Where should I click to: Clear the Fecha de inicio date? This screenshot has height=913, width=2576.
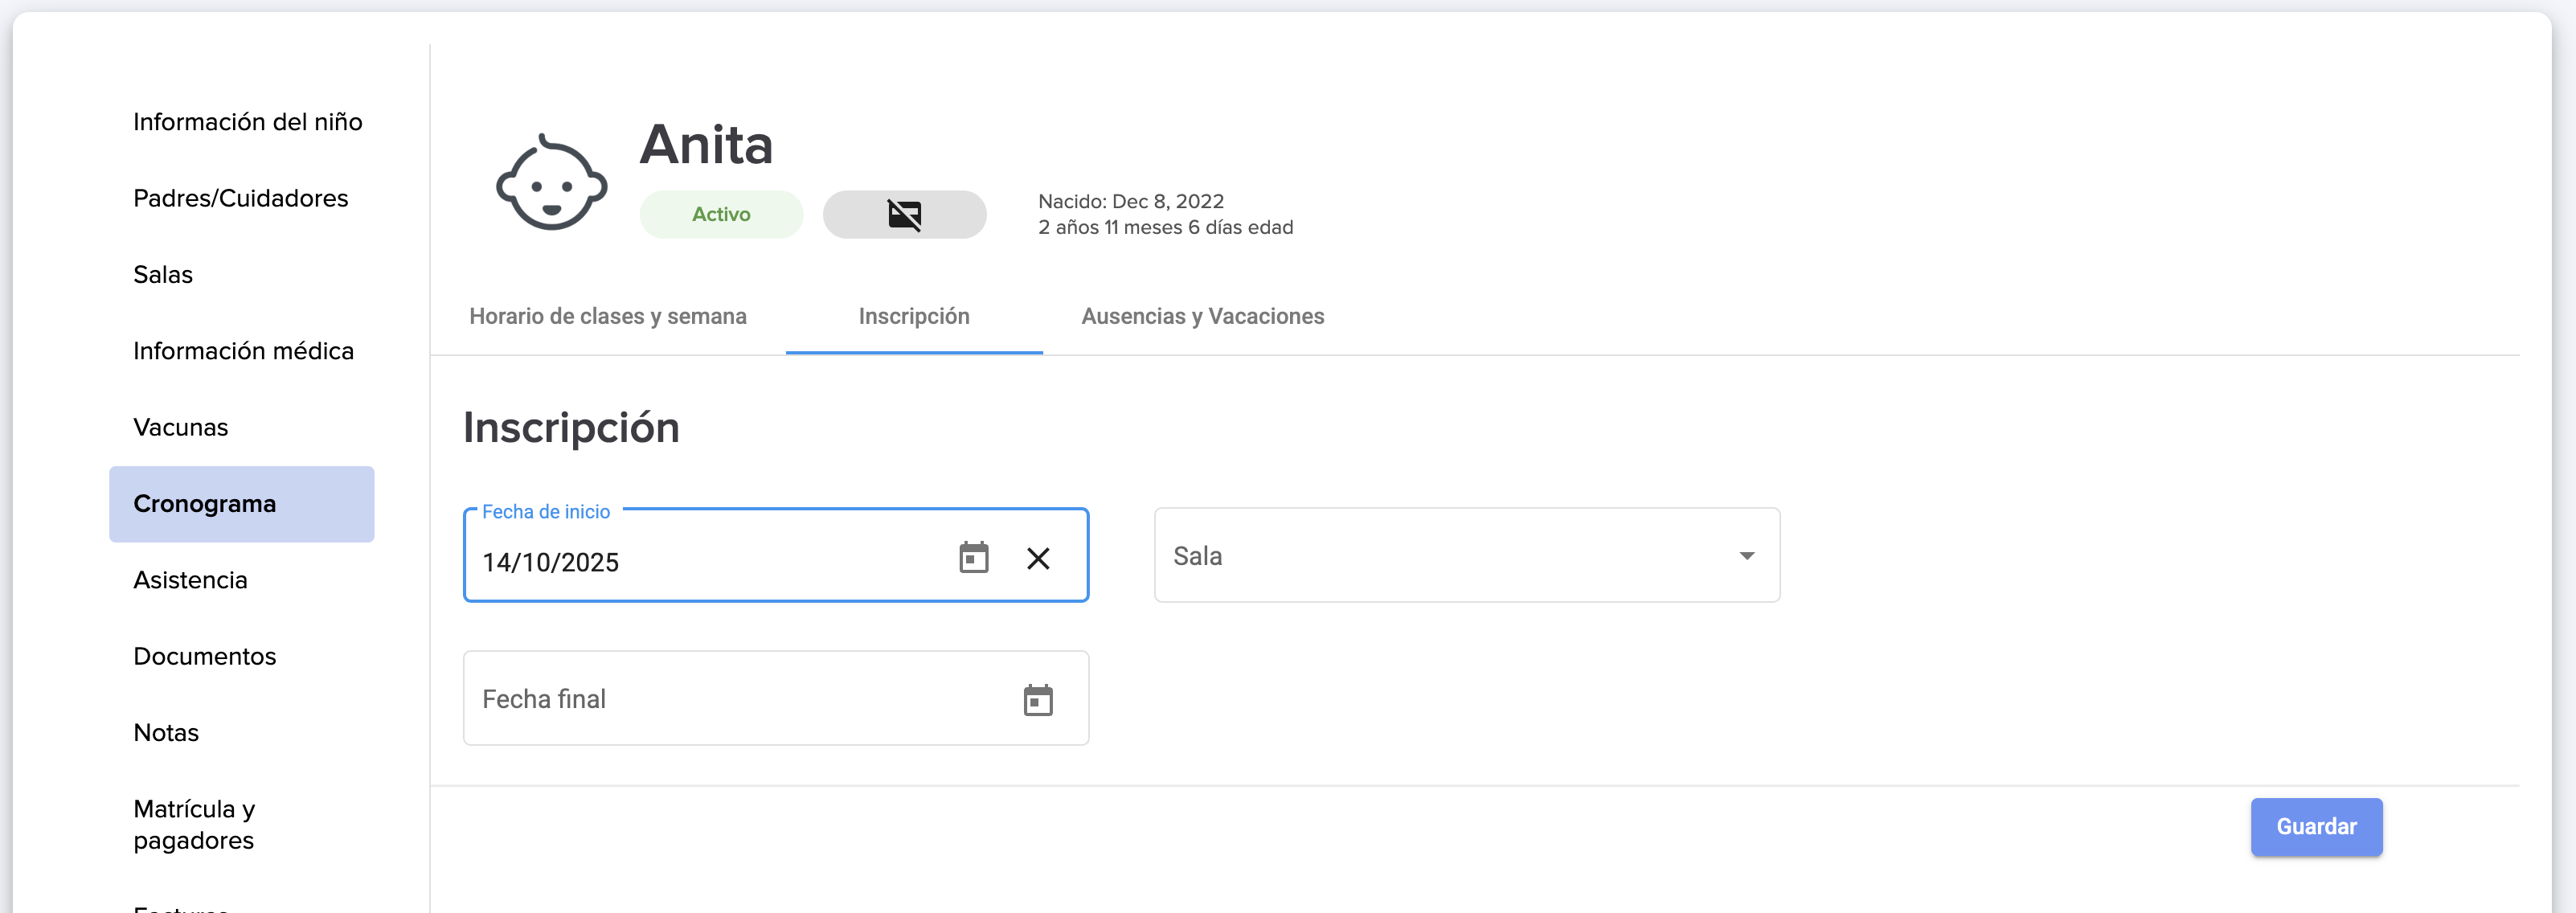tap(1038, 558)
